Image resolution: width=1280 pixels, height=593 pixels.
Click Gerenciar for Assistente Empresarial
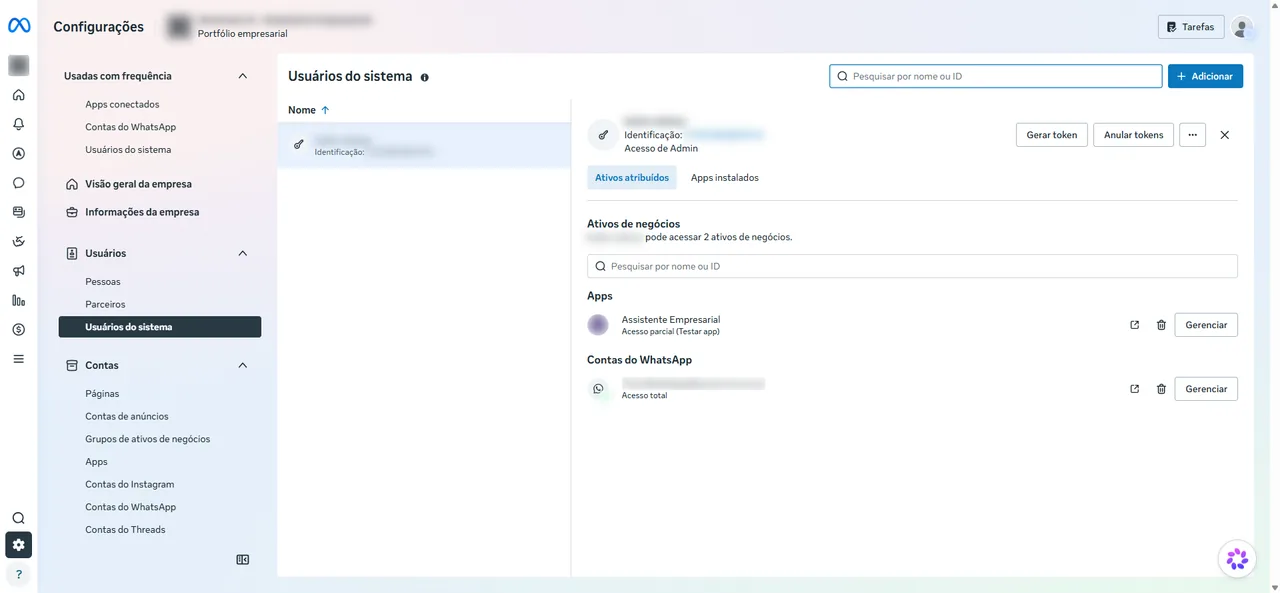[x=1206, y=325]
